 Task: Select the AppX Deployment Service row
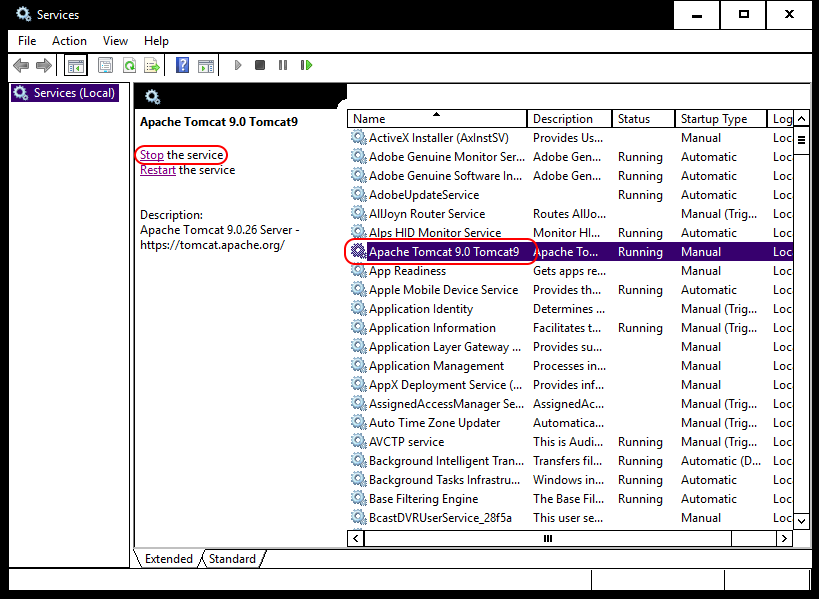click(x=571, y=385)
